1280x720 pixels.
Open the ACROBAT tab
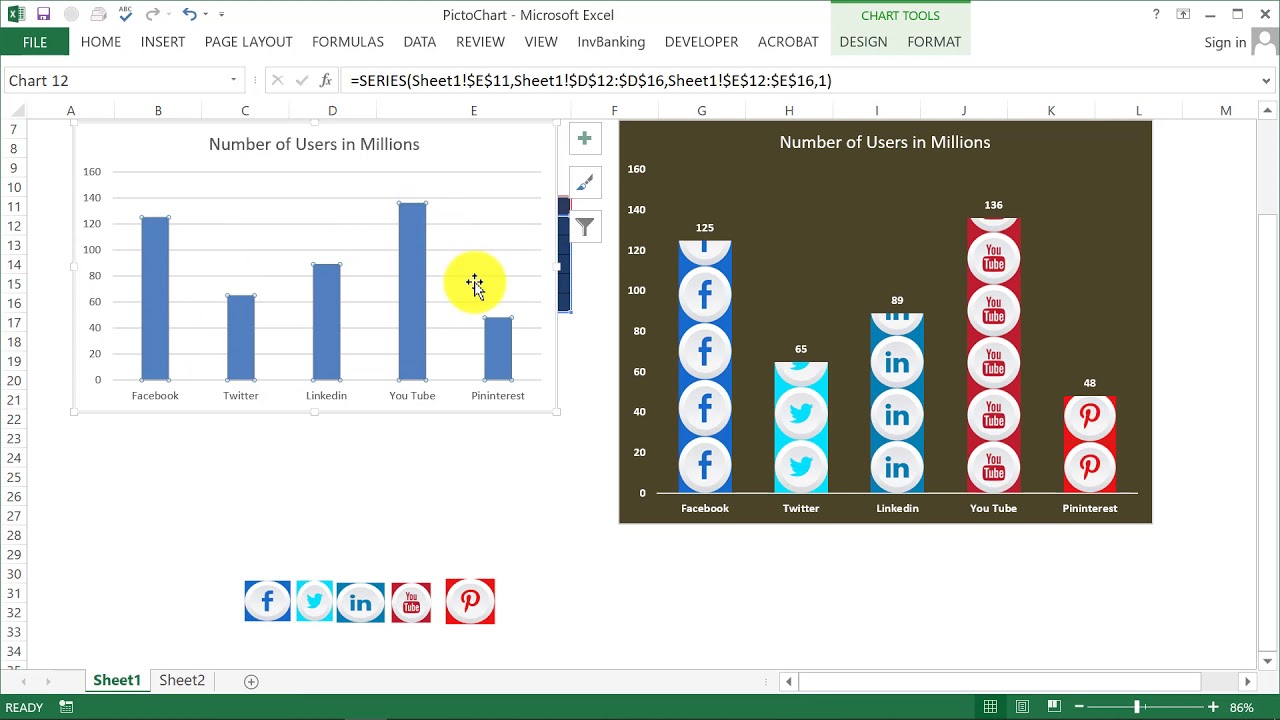pos(788,42)
